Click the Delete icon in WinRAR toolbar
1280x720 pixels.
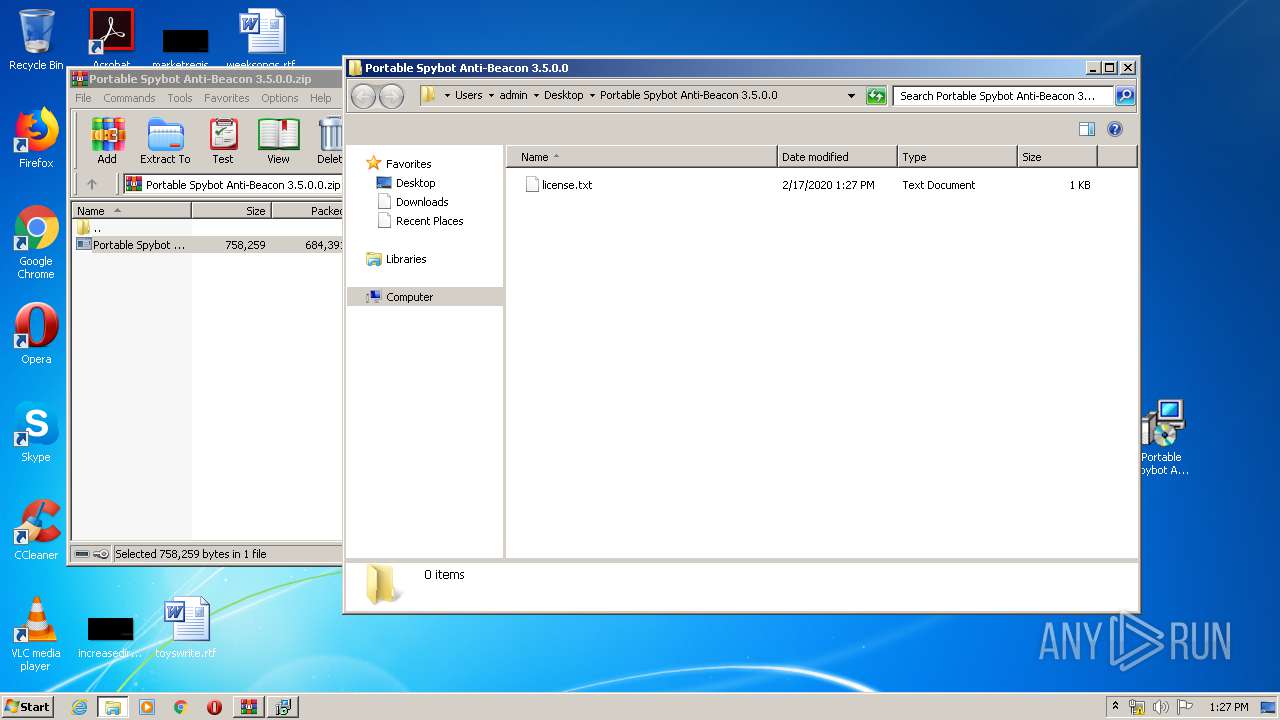pyautogui.click(x=330, y=141)
